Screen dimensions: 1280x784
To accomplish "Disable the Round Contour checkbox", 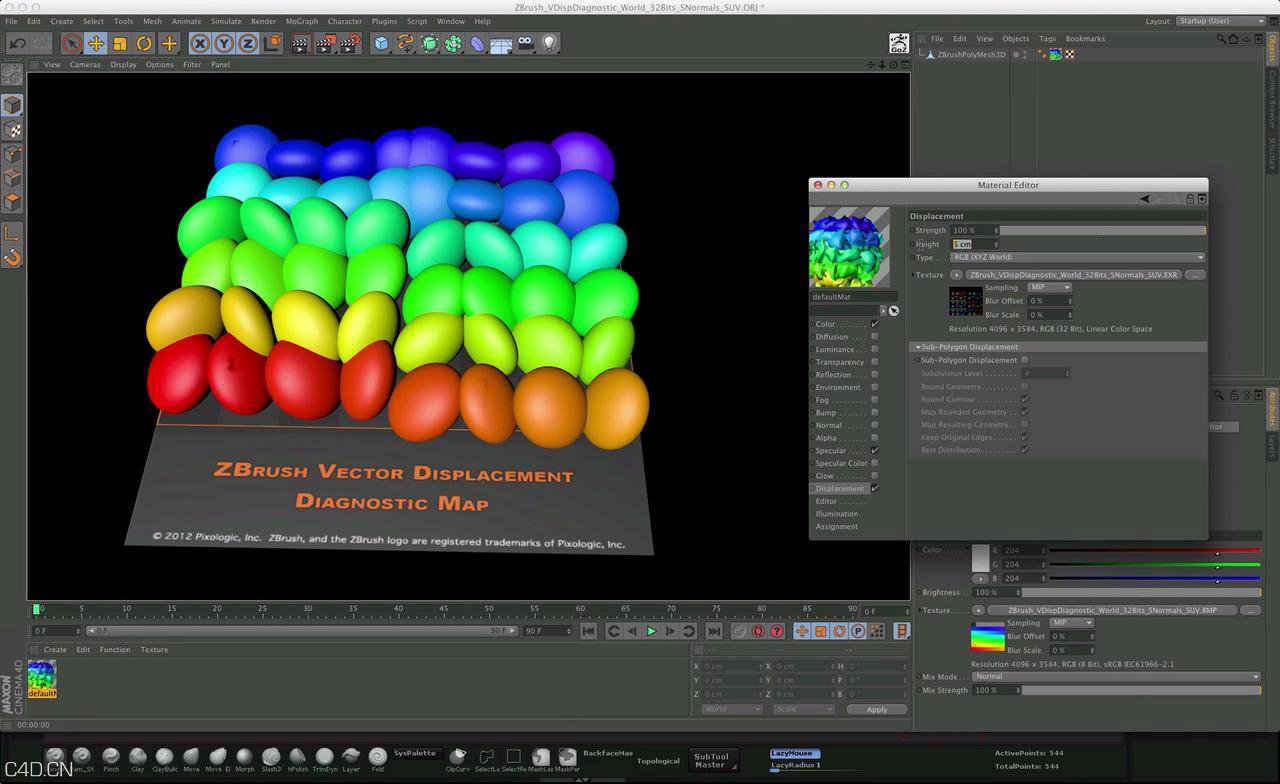I will 1024,399.
